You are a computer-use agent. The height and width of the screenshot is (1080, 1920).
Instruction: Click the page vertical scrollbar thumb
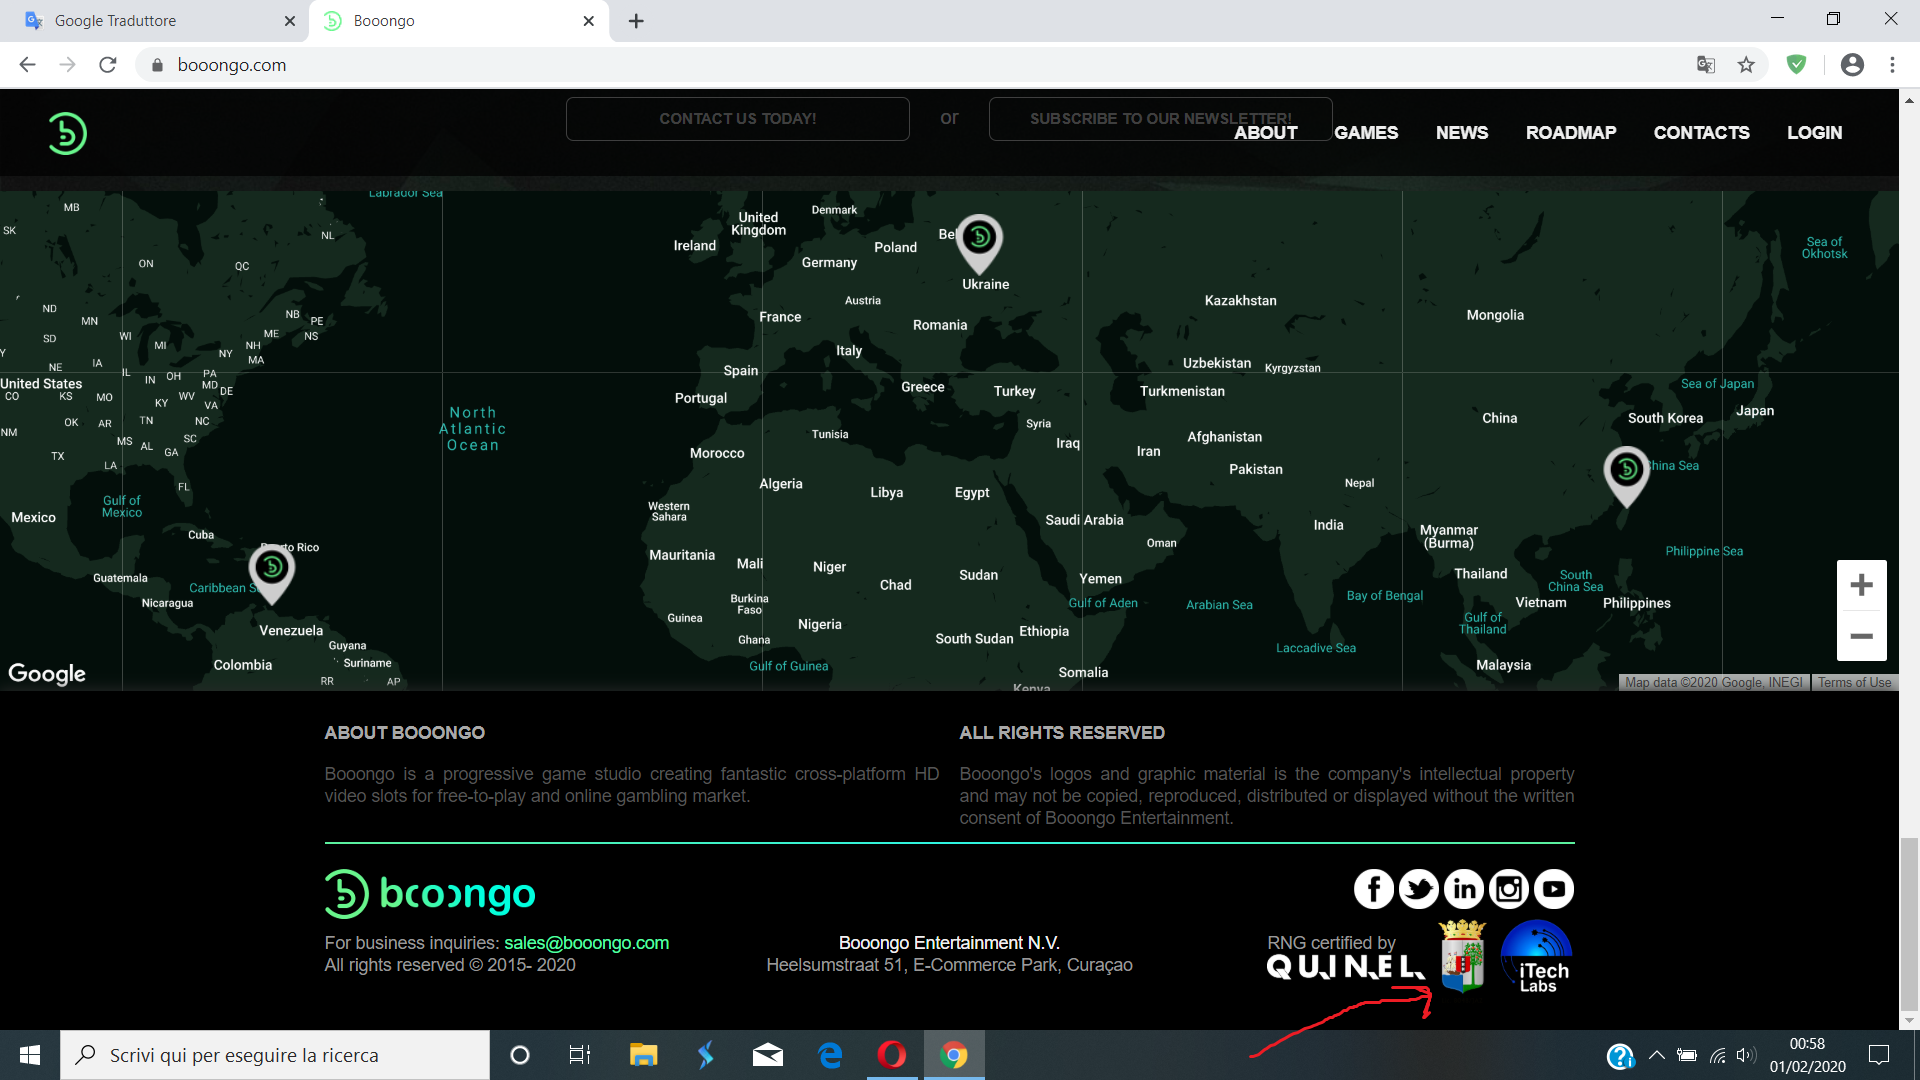pos(1909,925)
